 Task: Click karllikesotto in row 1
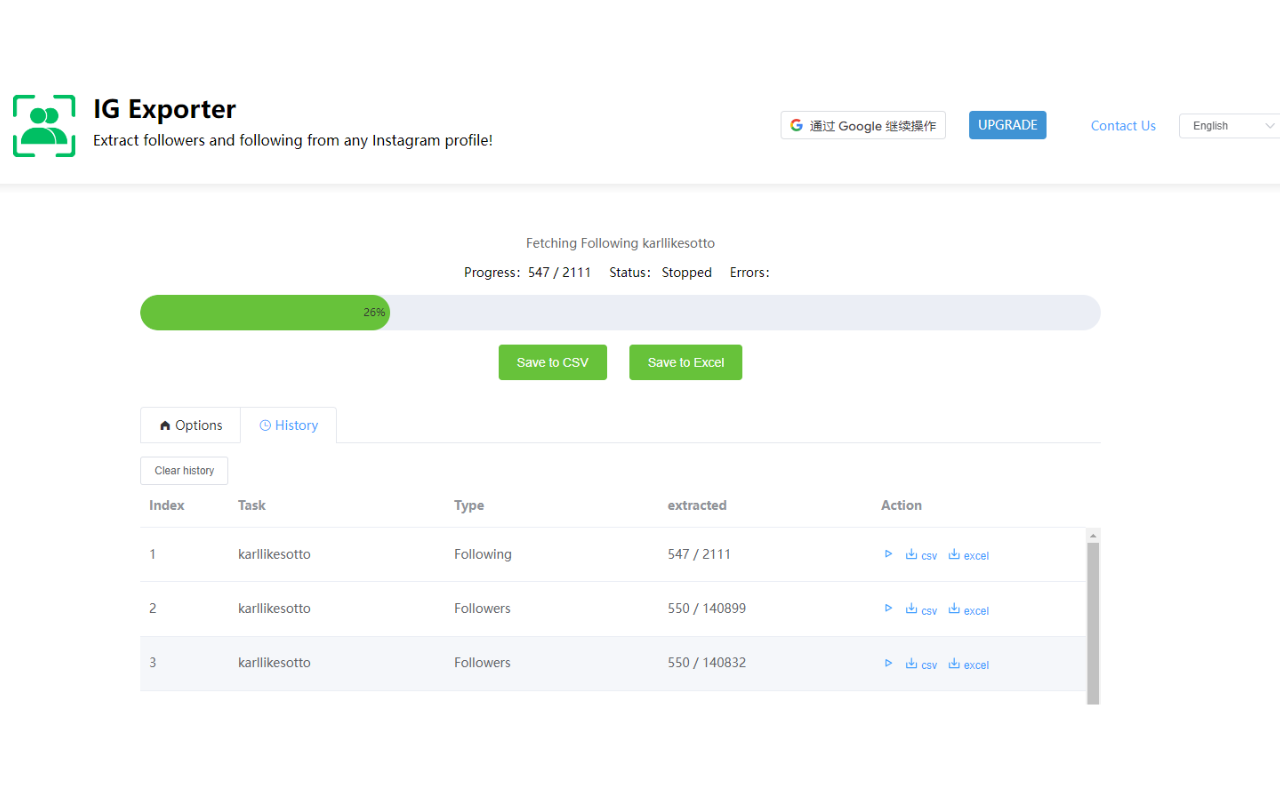point(274,554)
